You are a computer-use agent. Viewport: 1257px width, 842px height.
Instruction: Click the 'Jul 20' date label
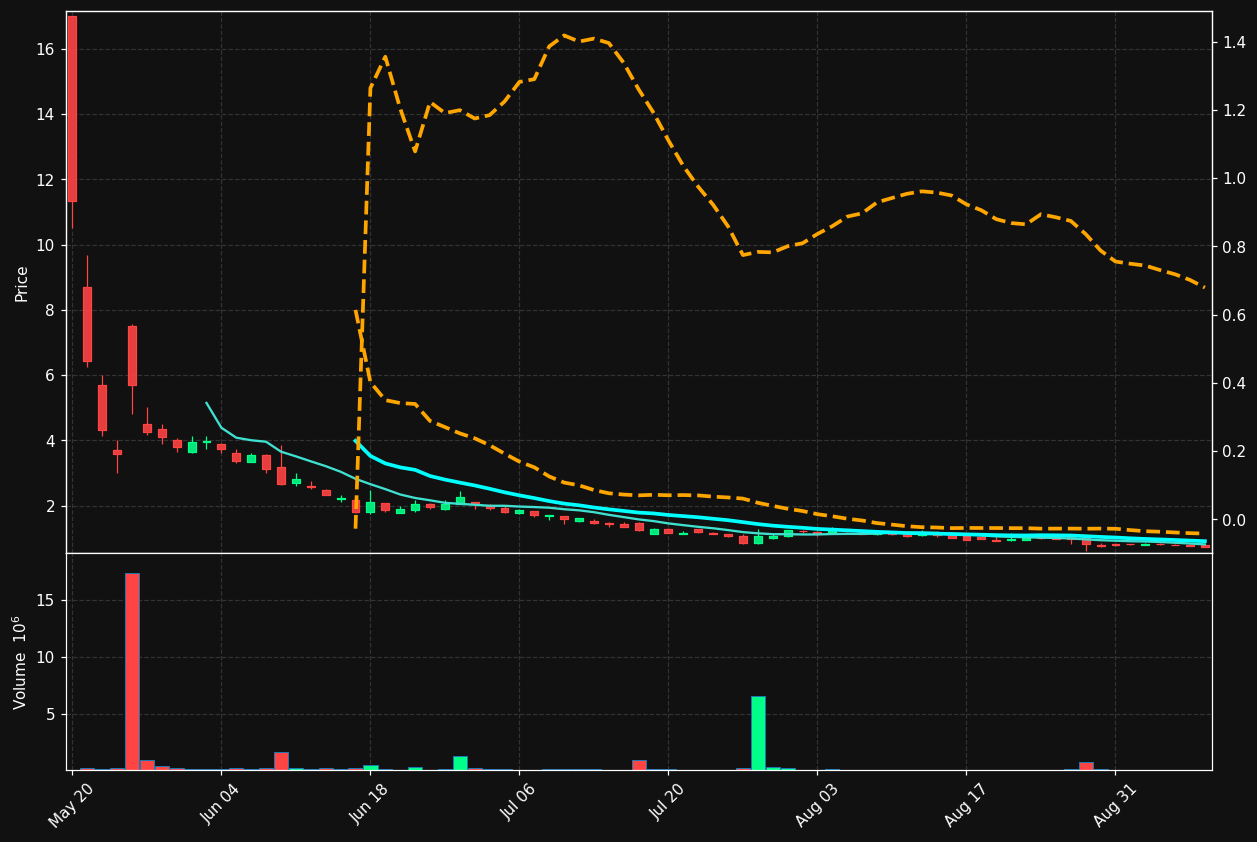668,805
